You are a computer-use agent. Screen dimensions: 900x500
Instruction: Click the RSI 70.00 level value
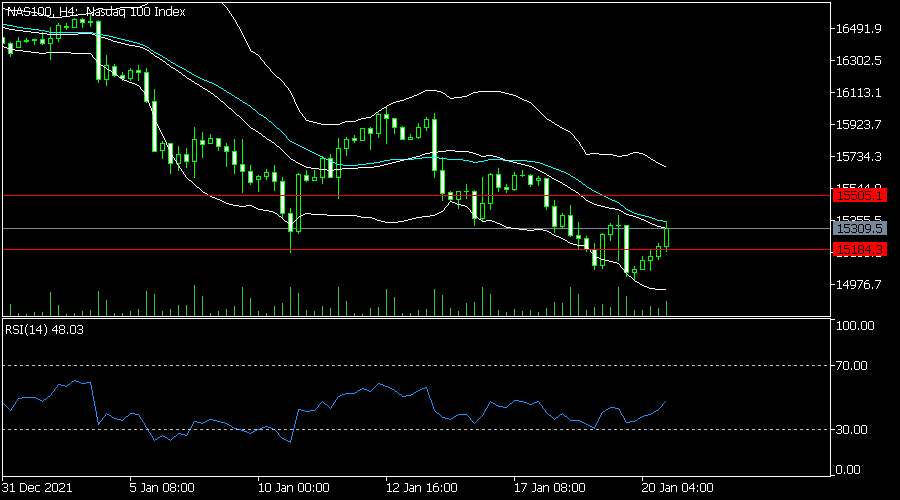852,366
